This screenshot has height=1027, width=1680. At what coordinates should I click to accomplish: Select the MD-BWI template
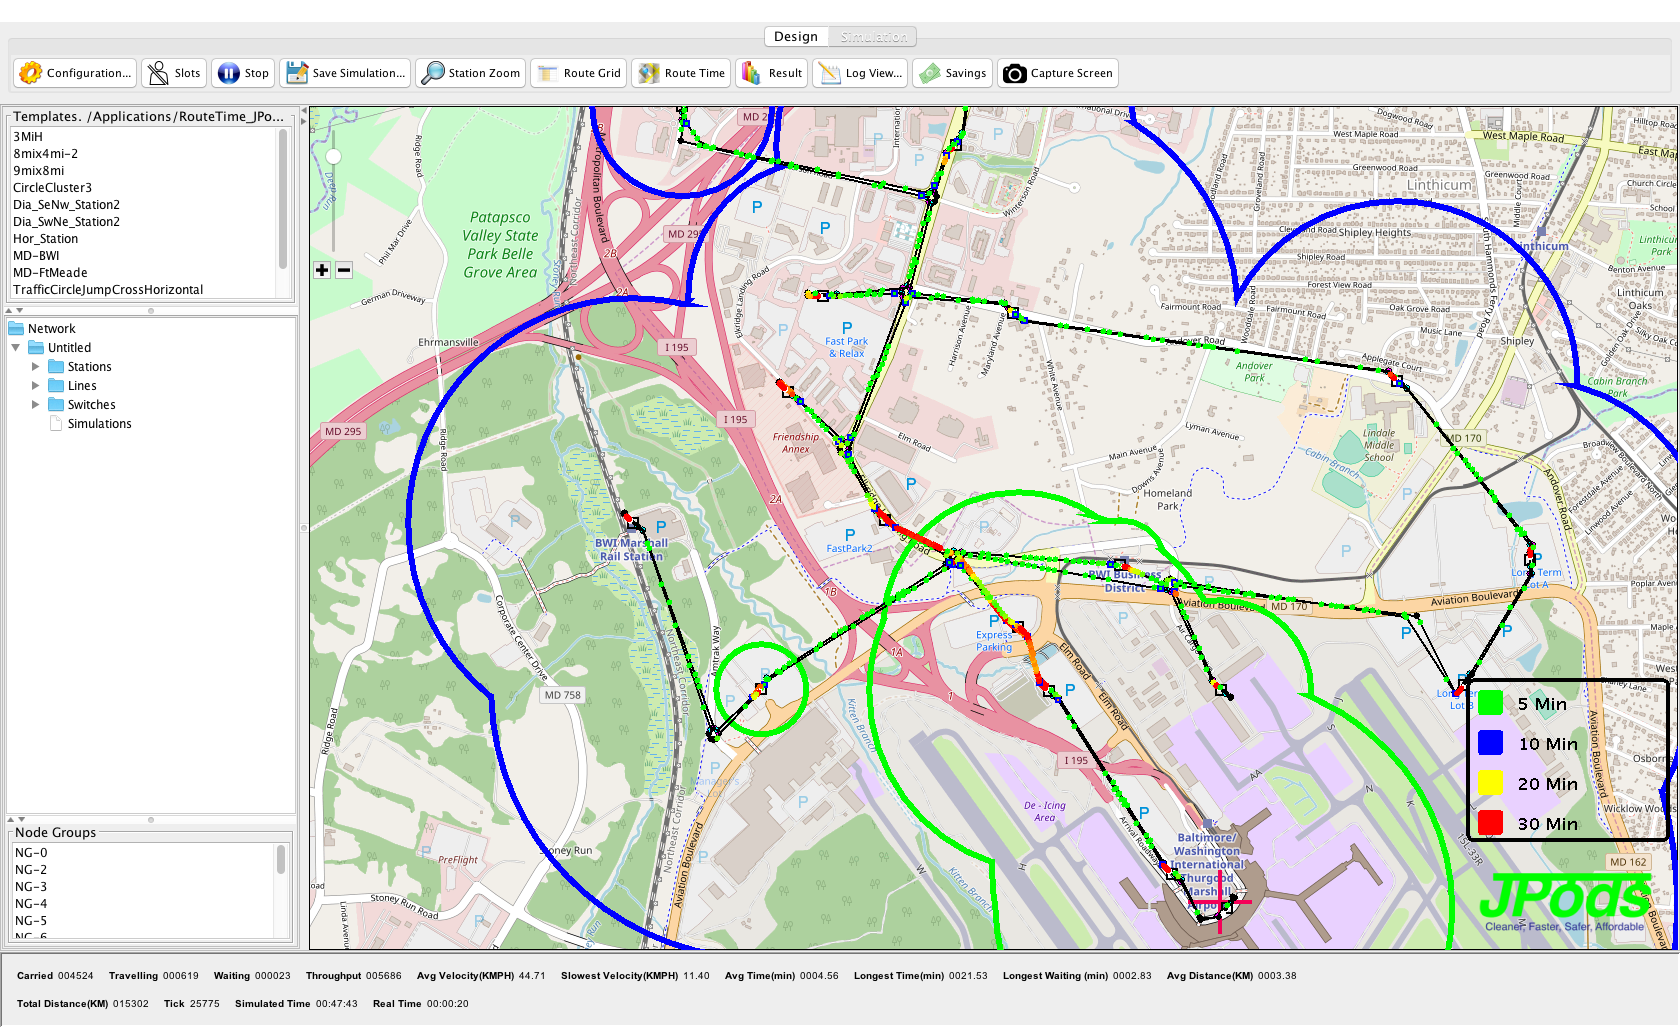(36, 256)
